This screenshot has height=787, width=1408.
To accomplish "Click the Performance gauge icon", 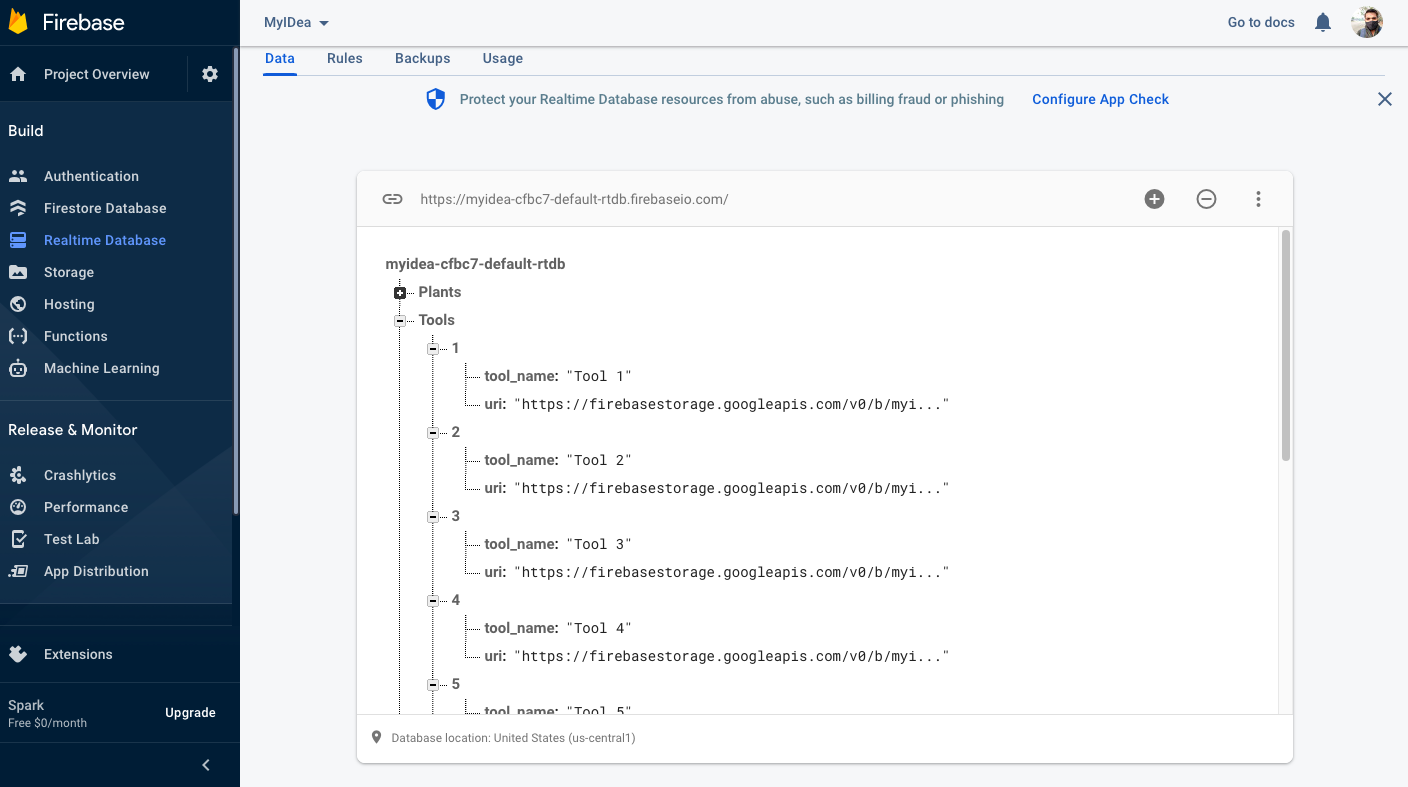I will point(18,507).
